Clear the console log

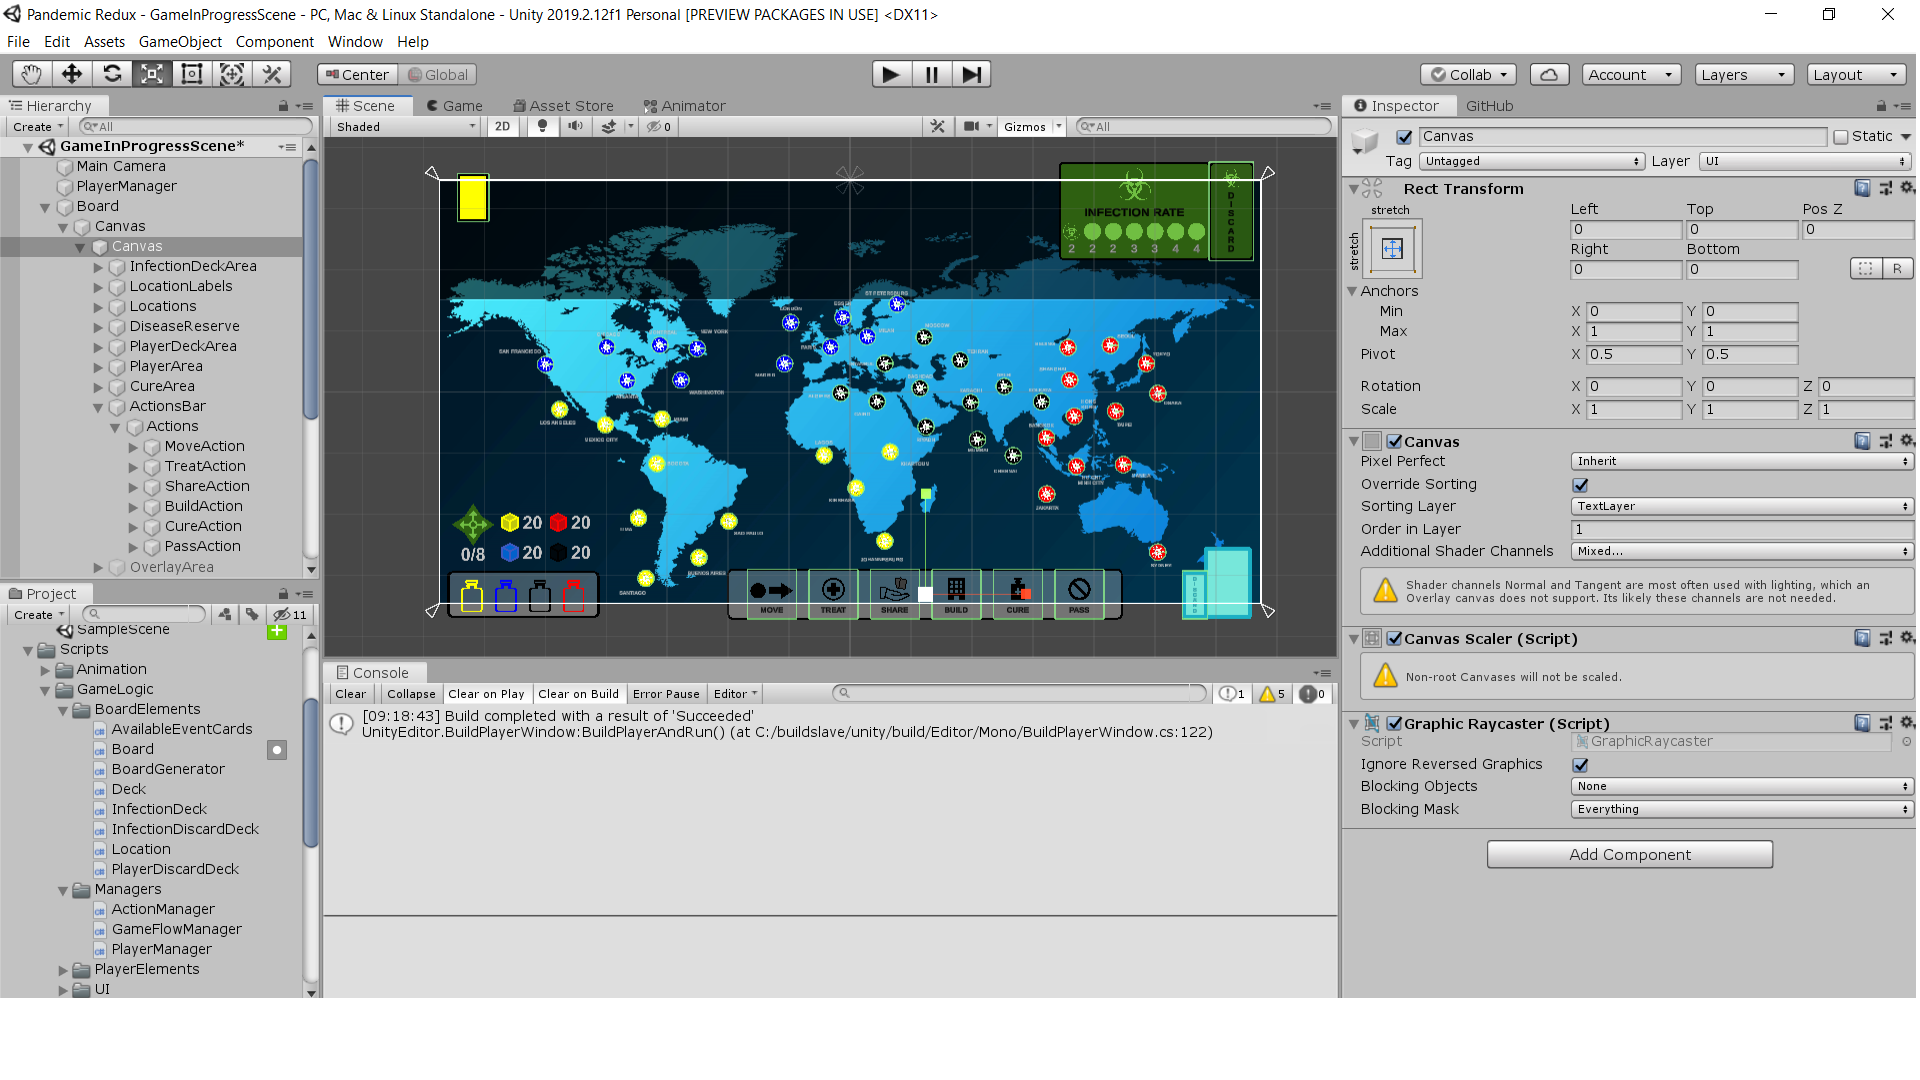click(350, 694)
